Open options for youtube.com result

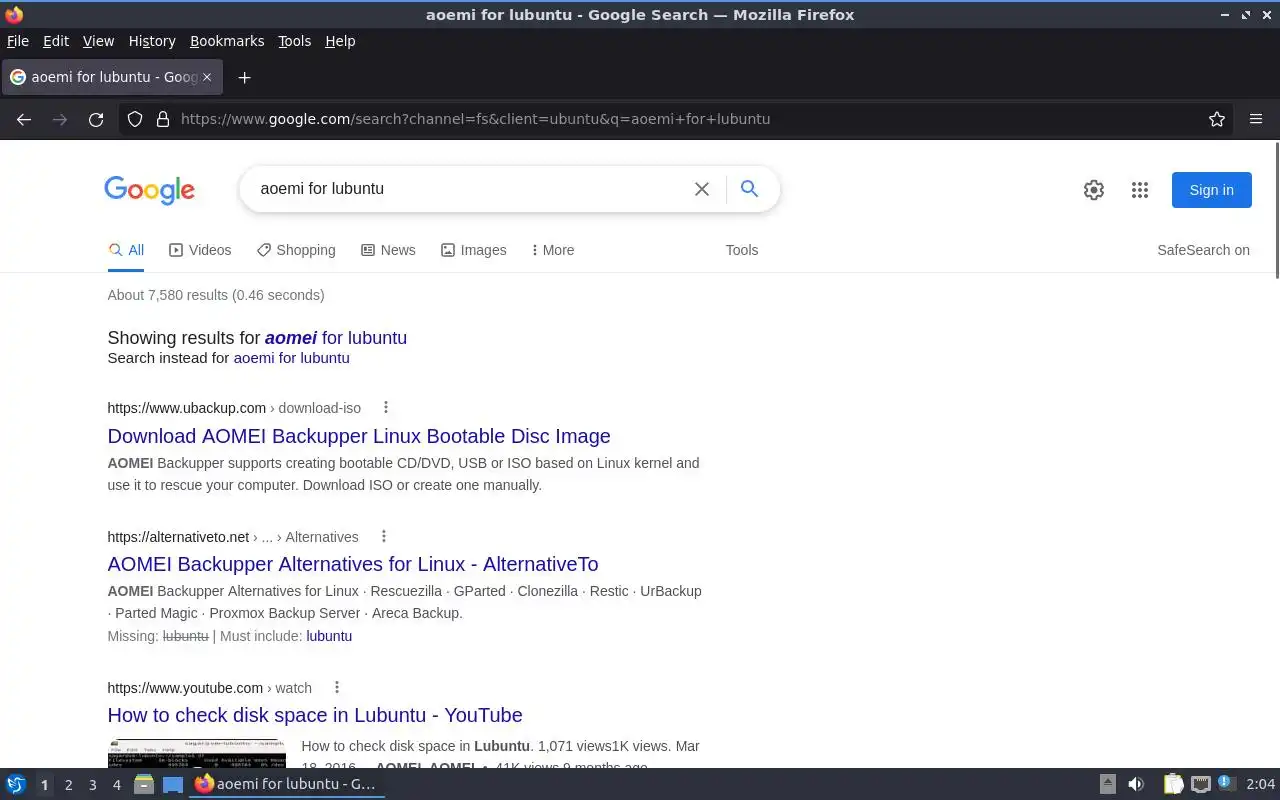tap(337, 687)
